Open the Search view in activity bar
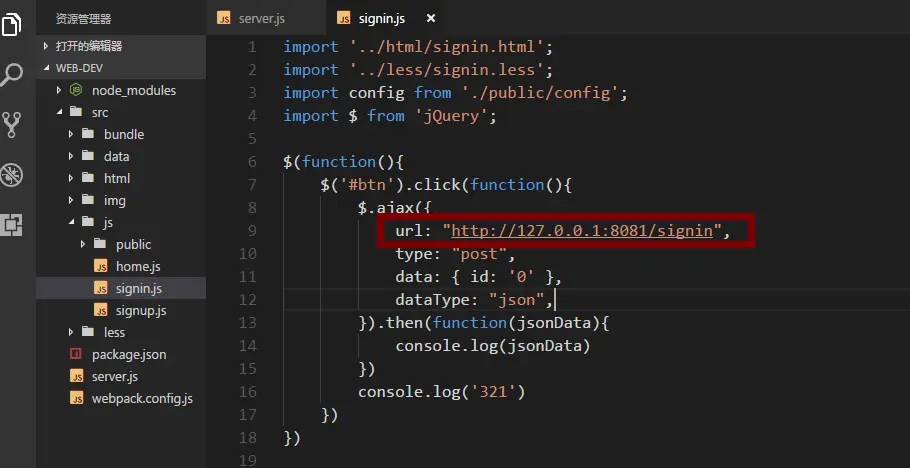The image size is (910, 468). click(x=11, y=75)
